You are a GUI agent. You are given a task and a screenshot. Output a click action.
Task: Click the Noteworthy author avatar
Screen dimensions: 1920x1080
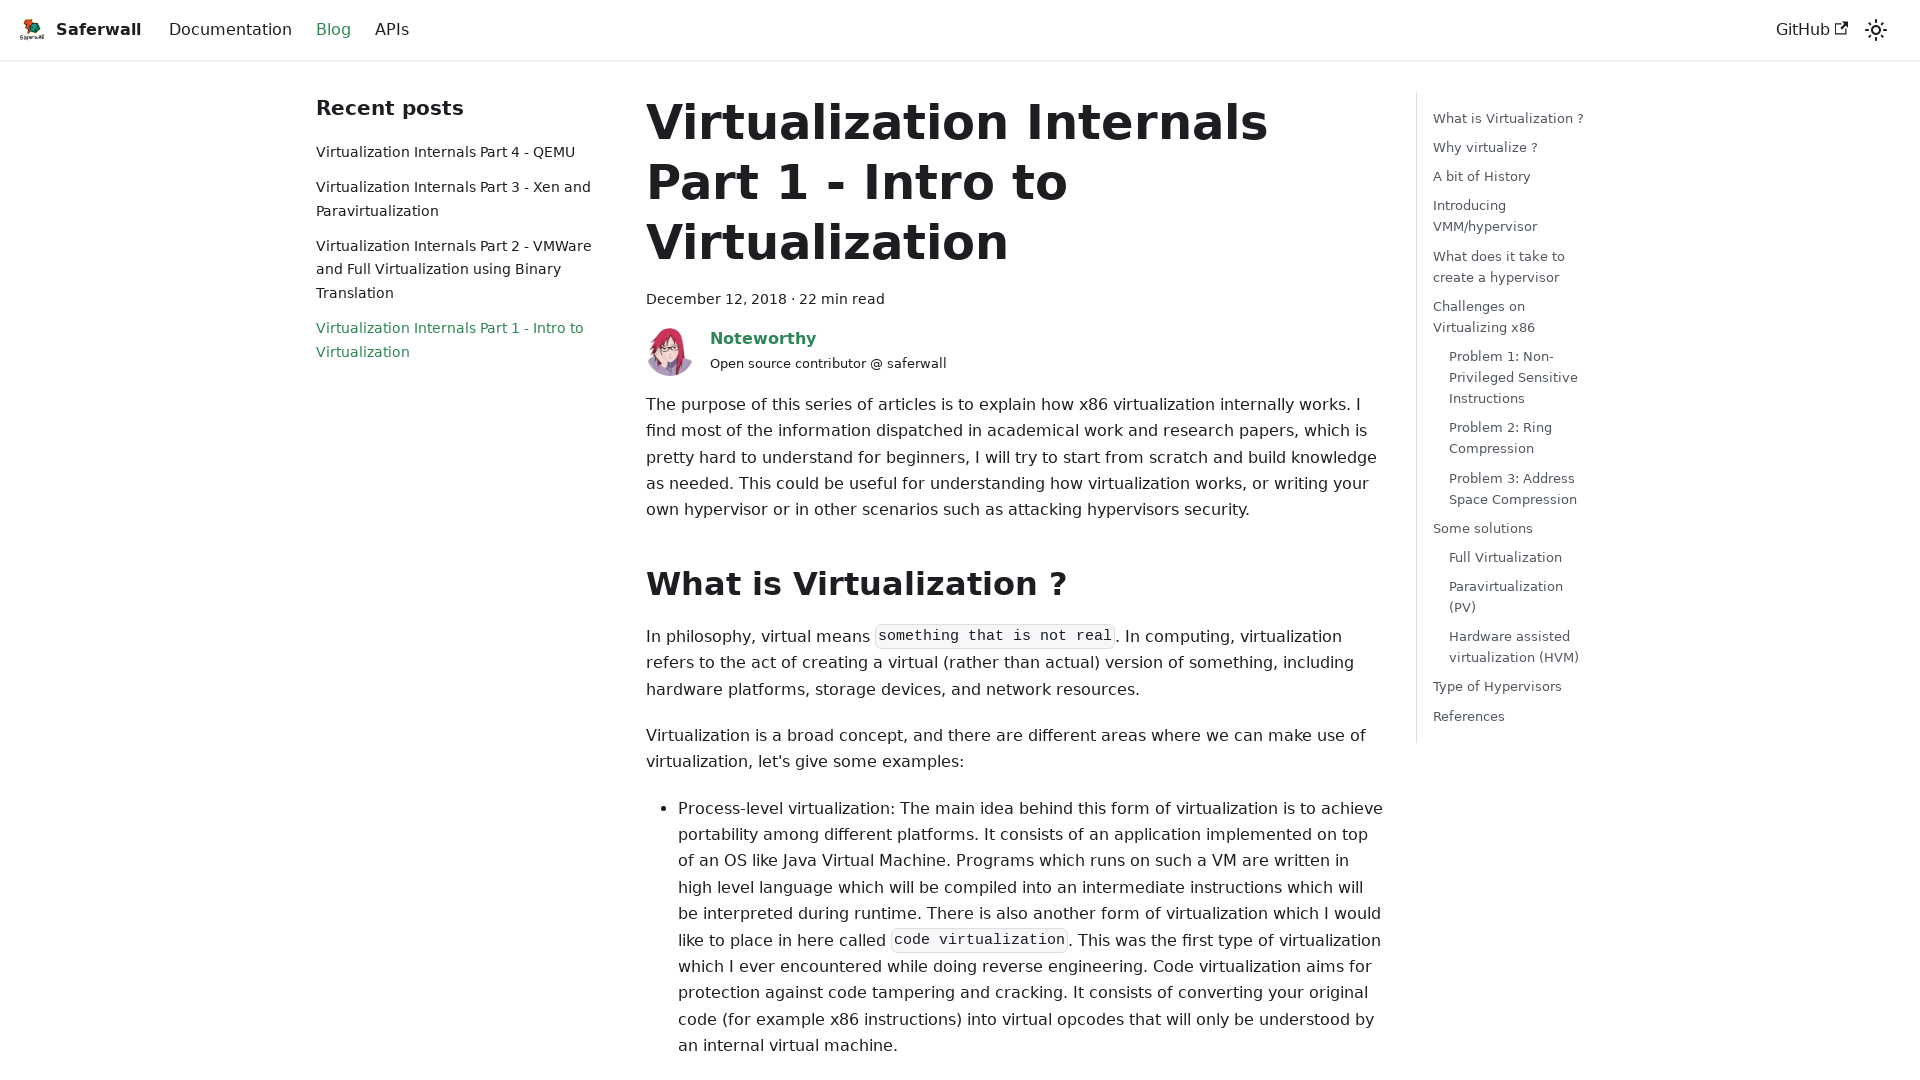671,351
